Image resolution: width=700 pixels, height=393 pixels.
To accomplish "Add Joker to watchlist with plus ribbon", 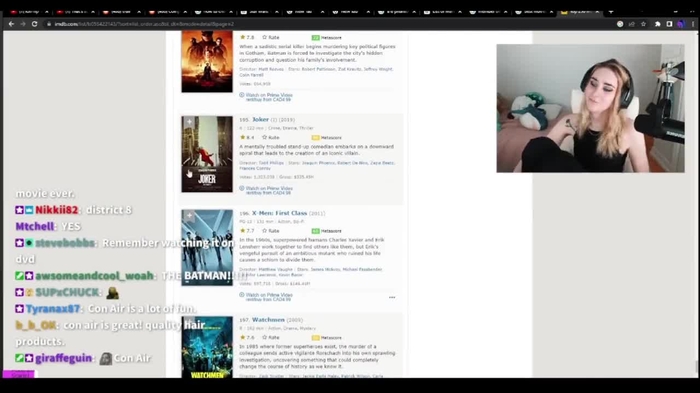I will [x=189, y=121].
